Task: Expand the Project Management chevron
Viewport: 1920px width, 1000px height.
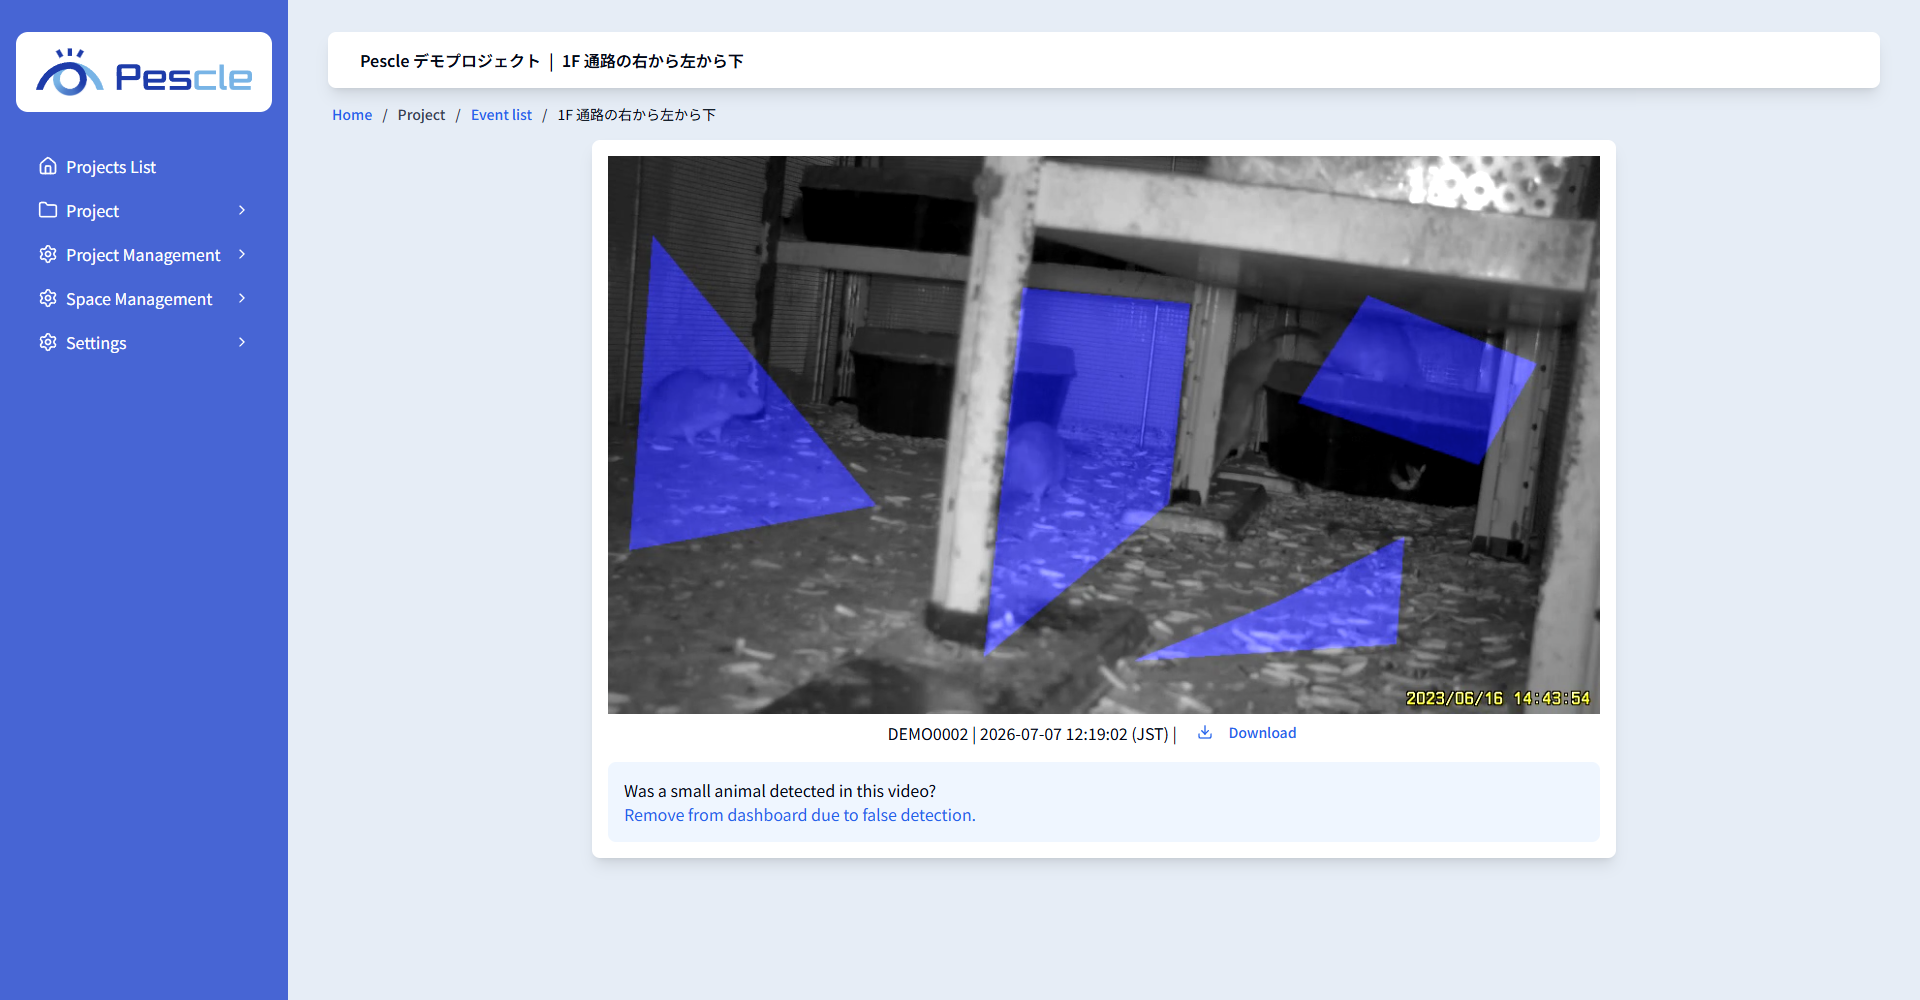Action: click(x=242, y=254)
